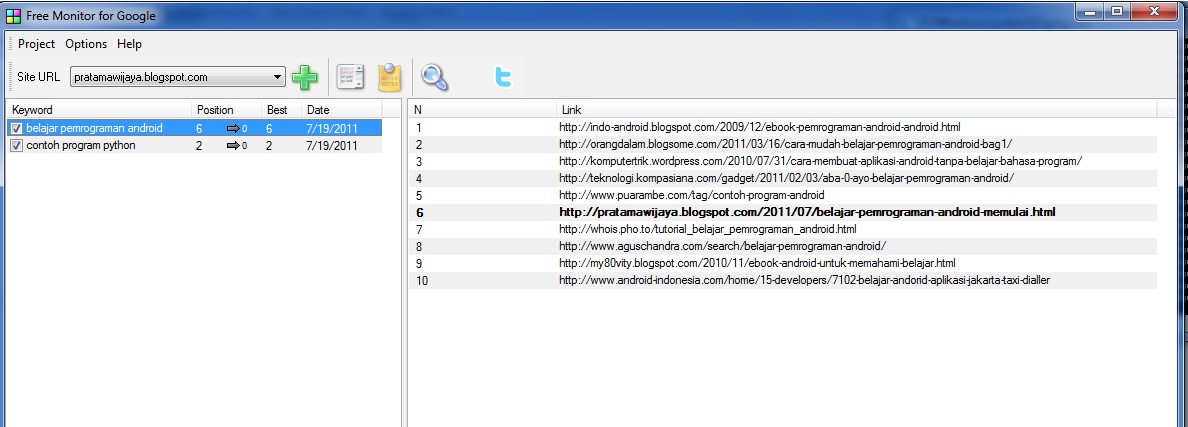Viewport: 1188px width, 427px height.
Task: Select the indo-android.blogspot.com link row
Action: (x=783, y=127)
